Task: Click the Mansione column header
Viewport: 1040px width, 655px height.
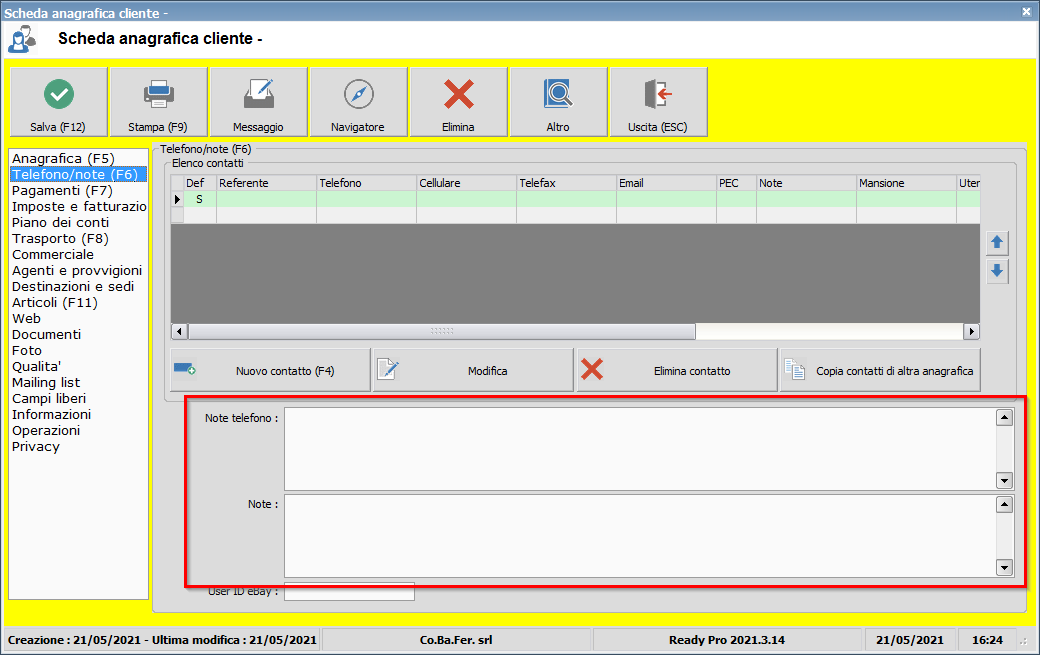Action: click(907, 183)
